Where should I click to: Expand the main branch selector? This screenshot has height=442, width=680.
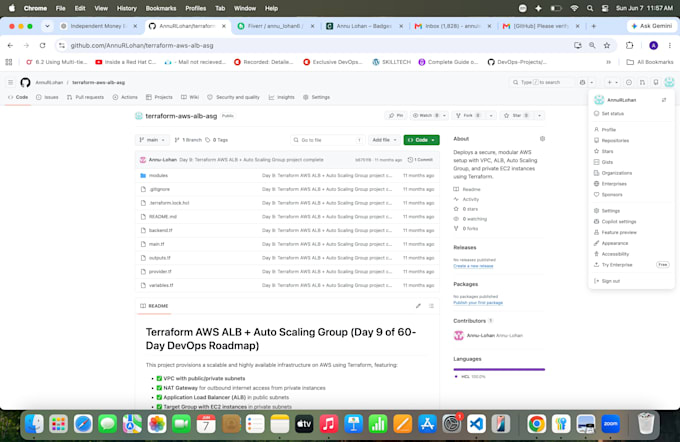152,140
